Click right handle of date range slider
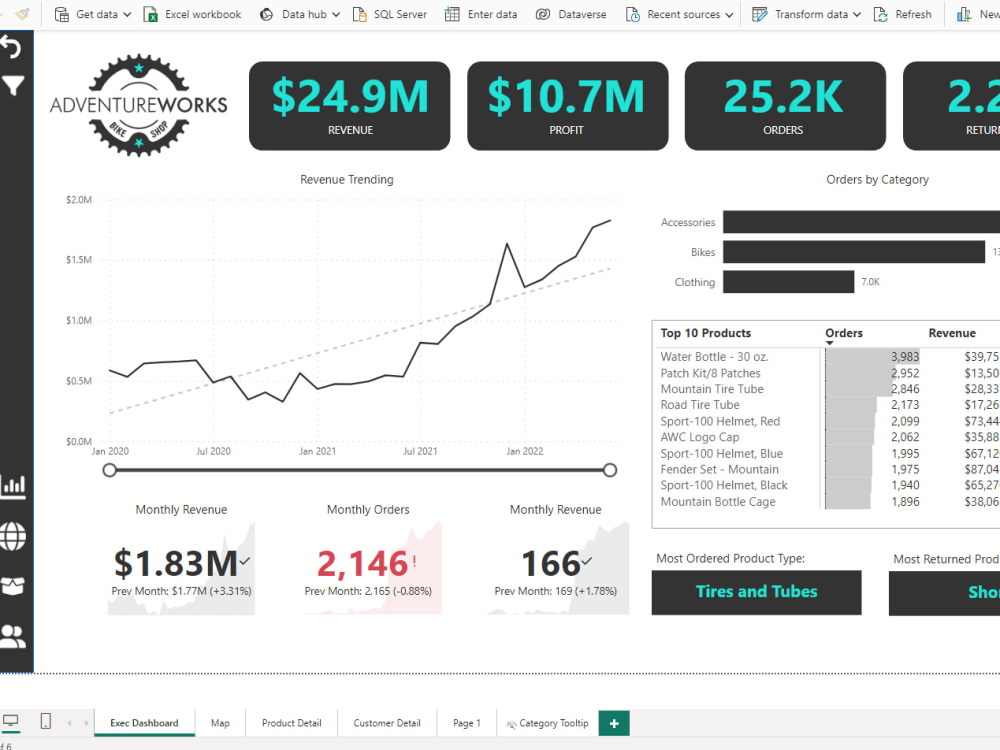 (610, 470)
